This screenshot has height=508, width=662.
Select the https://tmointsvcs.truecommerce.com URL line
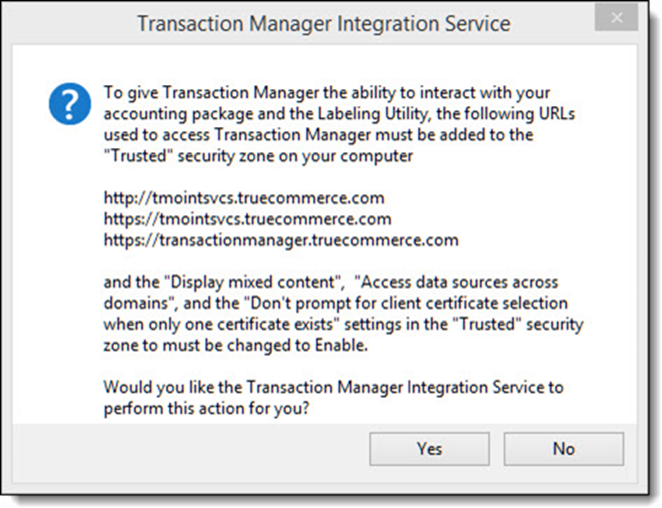click(247, 219)
